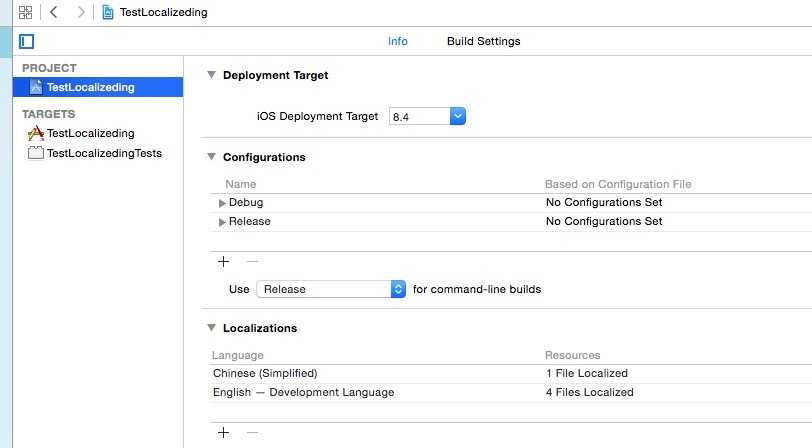
Task: Click the app icon of TestLocalizeding target
Action: tap(36, 133)
